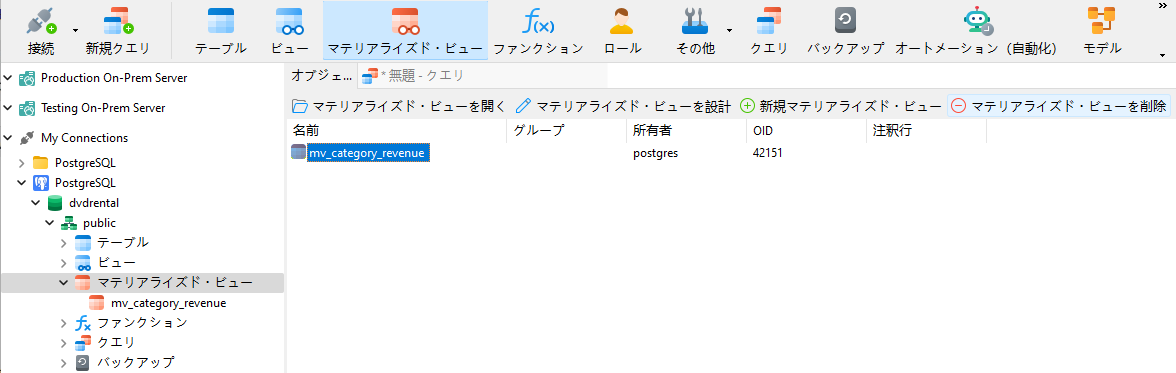Image resolution: width=1176 pixels, height=373 pixels.
Task: Select Testing On-Prem Server in tree
Action: coord(103,107)
